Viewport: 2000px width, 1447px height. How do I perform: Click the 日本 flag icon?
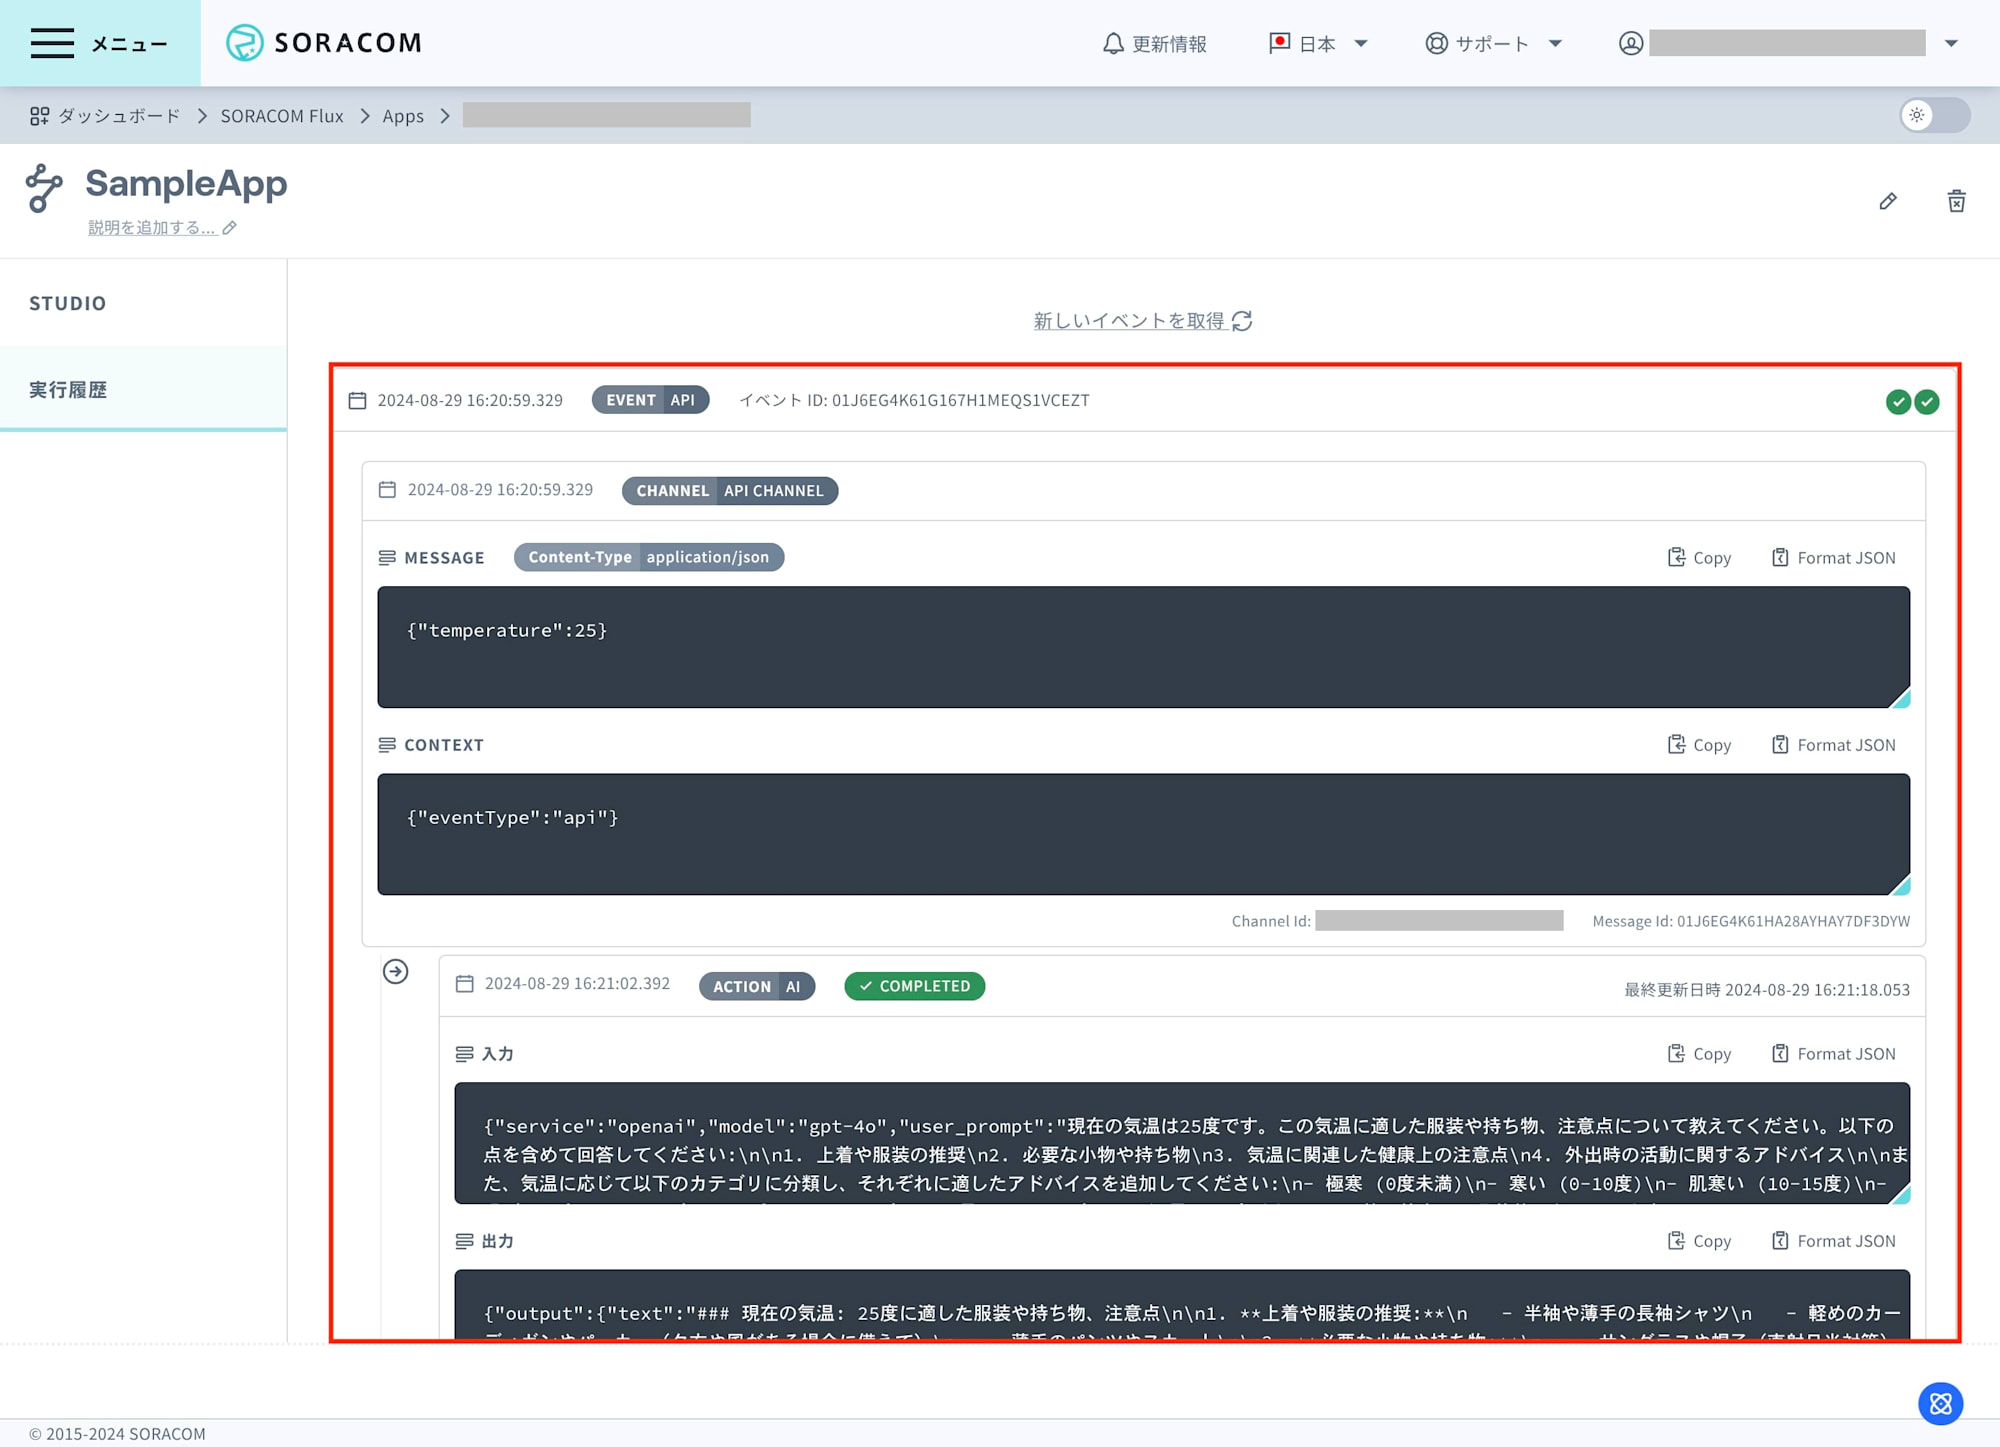pos(1279,43)
